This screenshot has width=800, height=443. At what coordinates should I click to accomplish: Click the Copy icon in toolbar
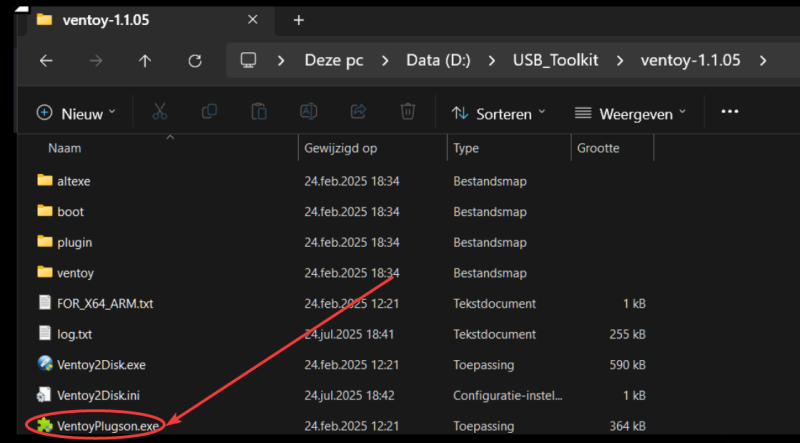point(209,112)
